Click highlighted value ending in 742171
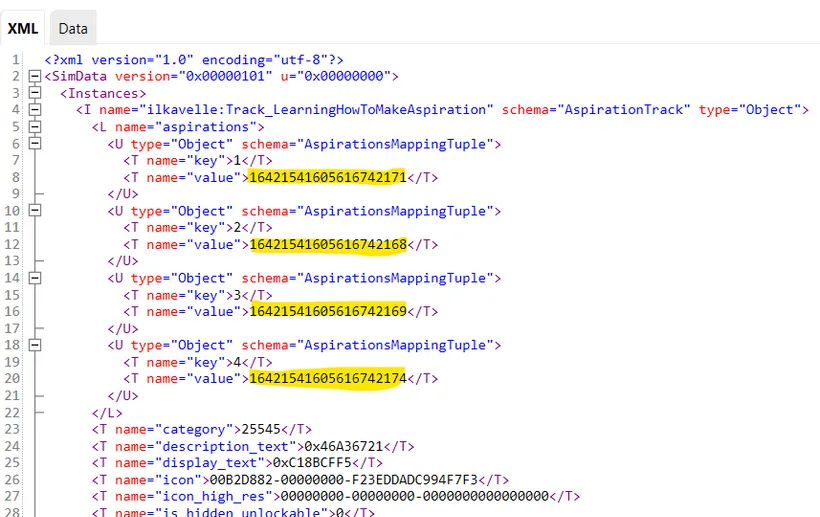 [327, 178]
